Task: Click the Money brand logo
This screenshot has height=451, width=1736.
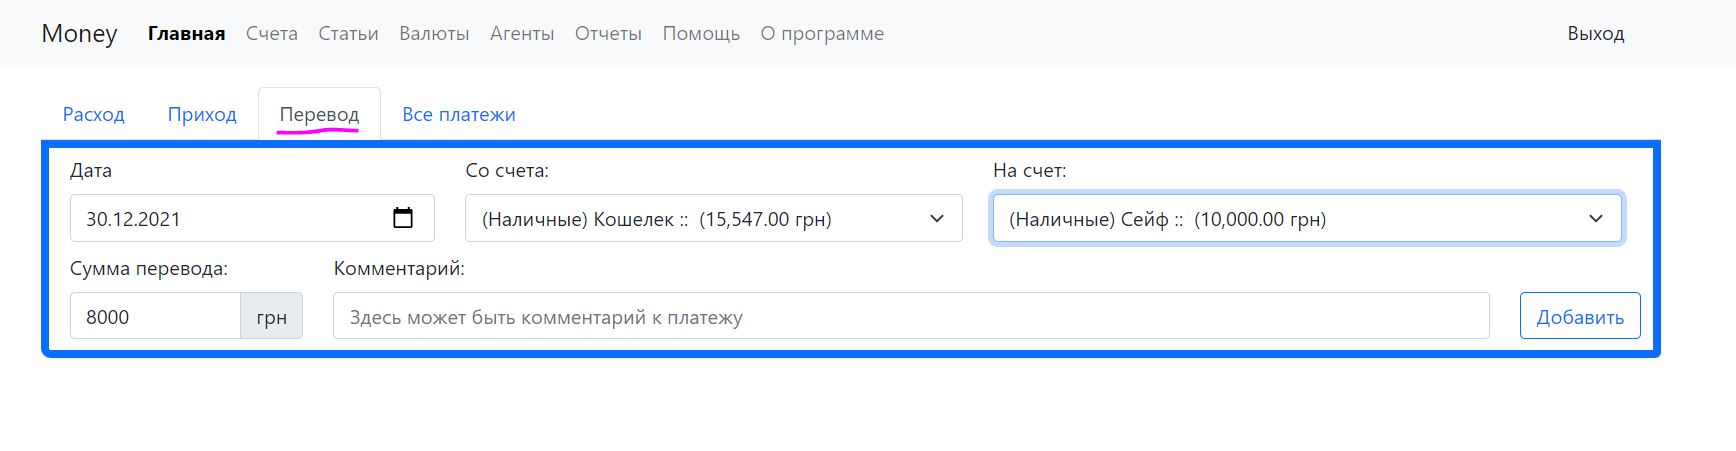Action: pos(79,33)
